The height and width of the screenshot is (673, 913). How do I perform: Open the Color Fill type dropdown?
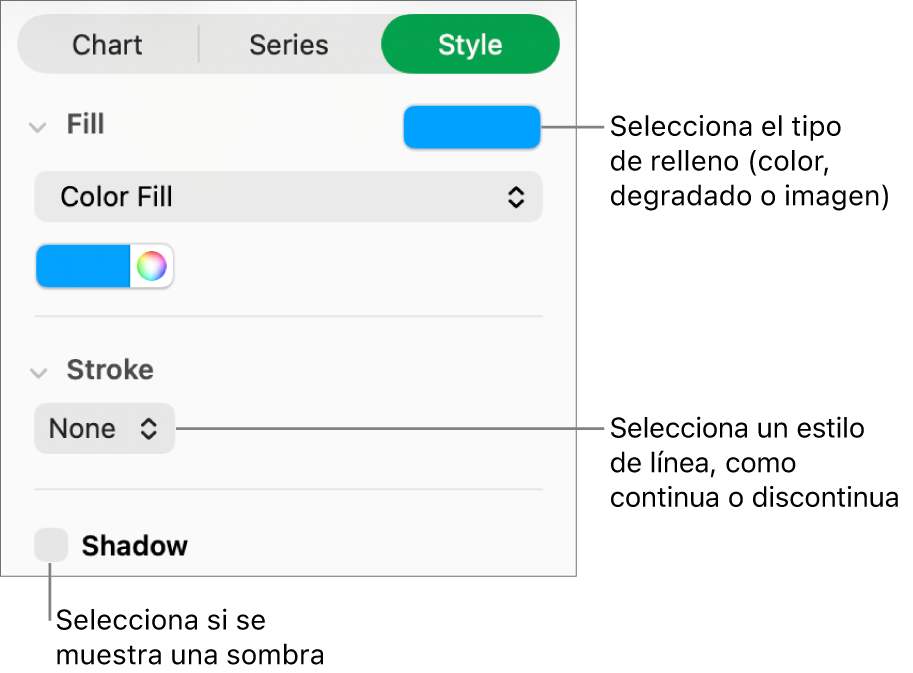coord(288,197)
